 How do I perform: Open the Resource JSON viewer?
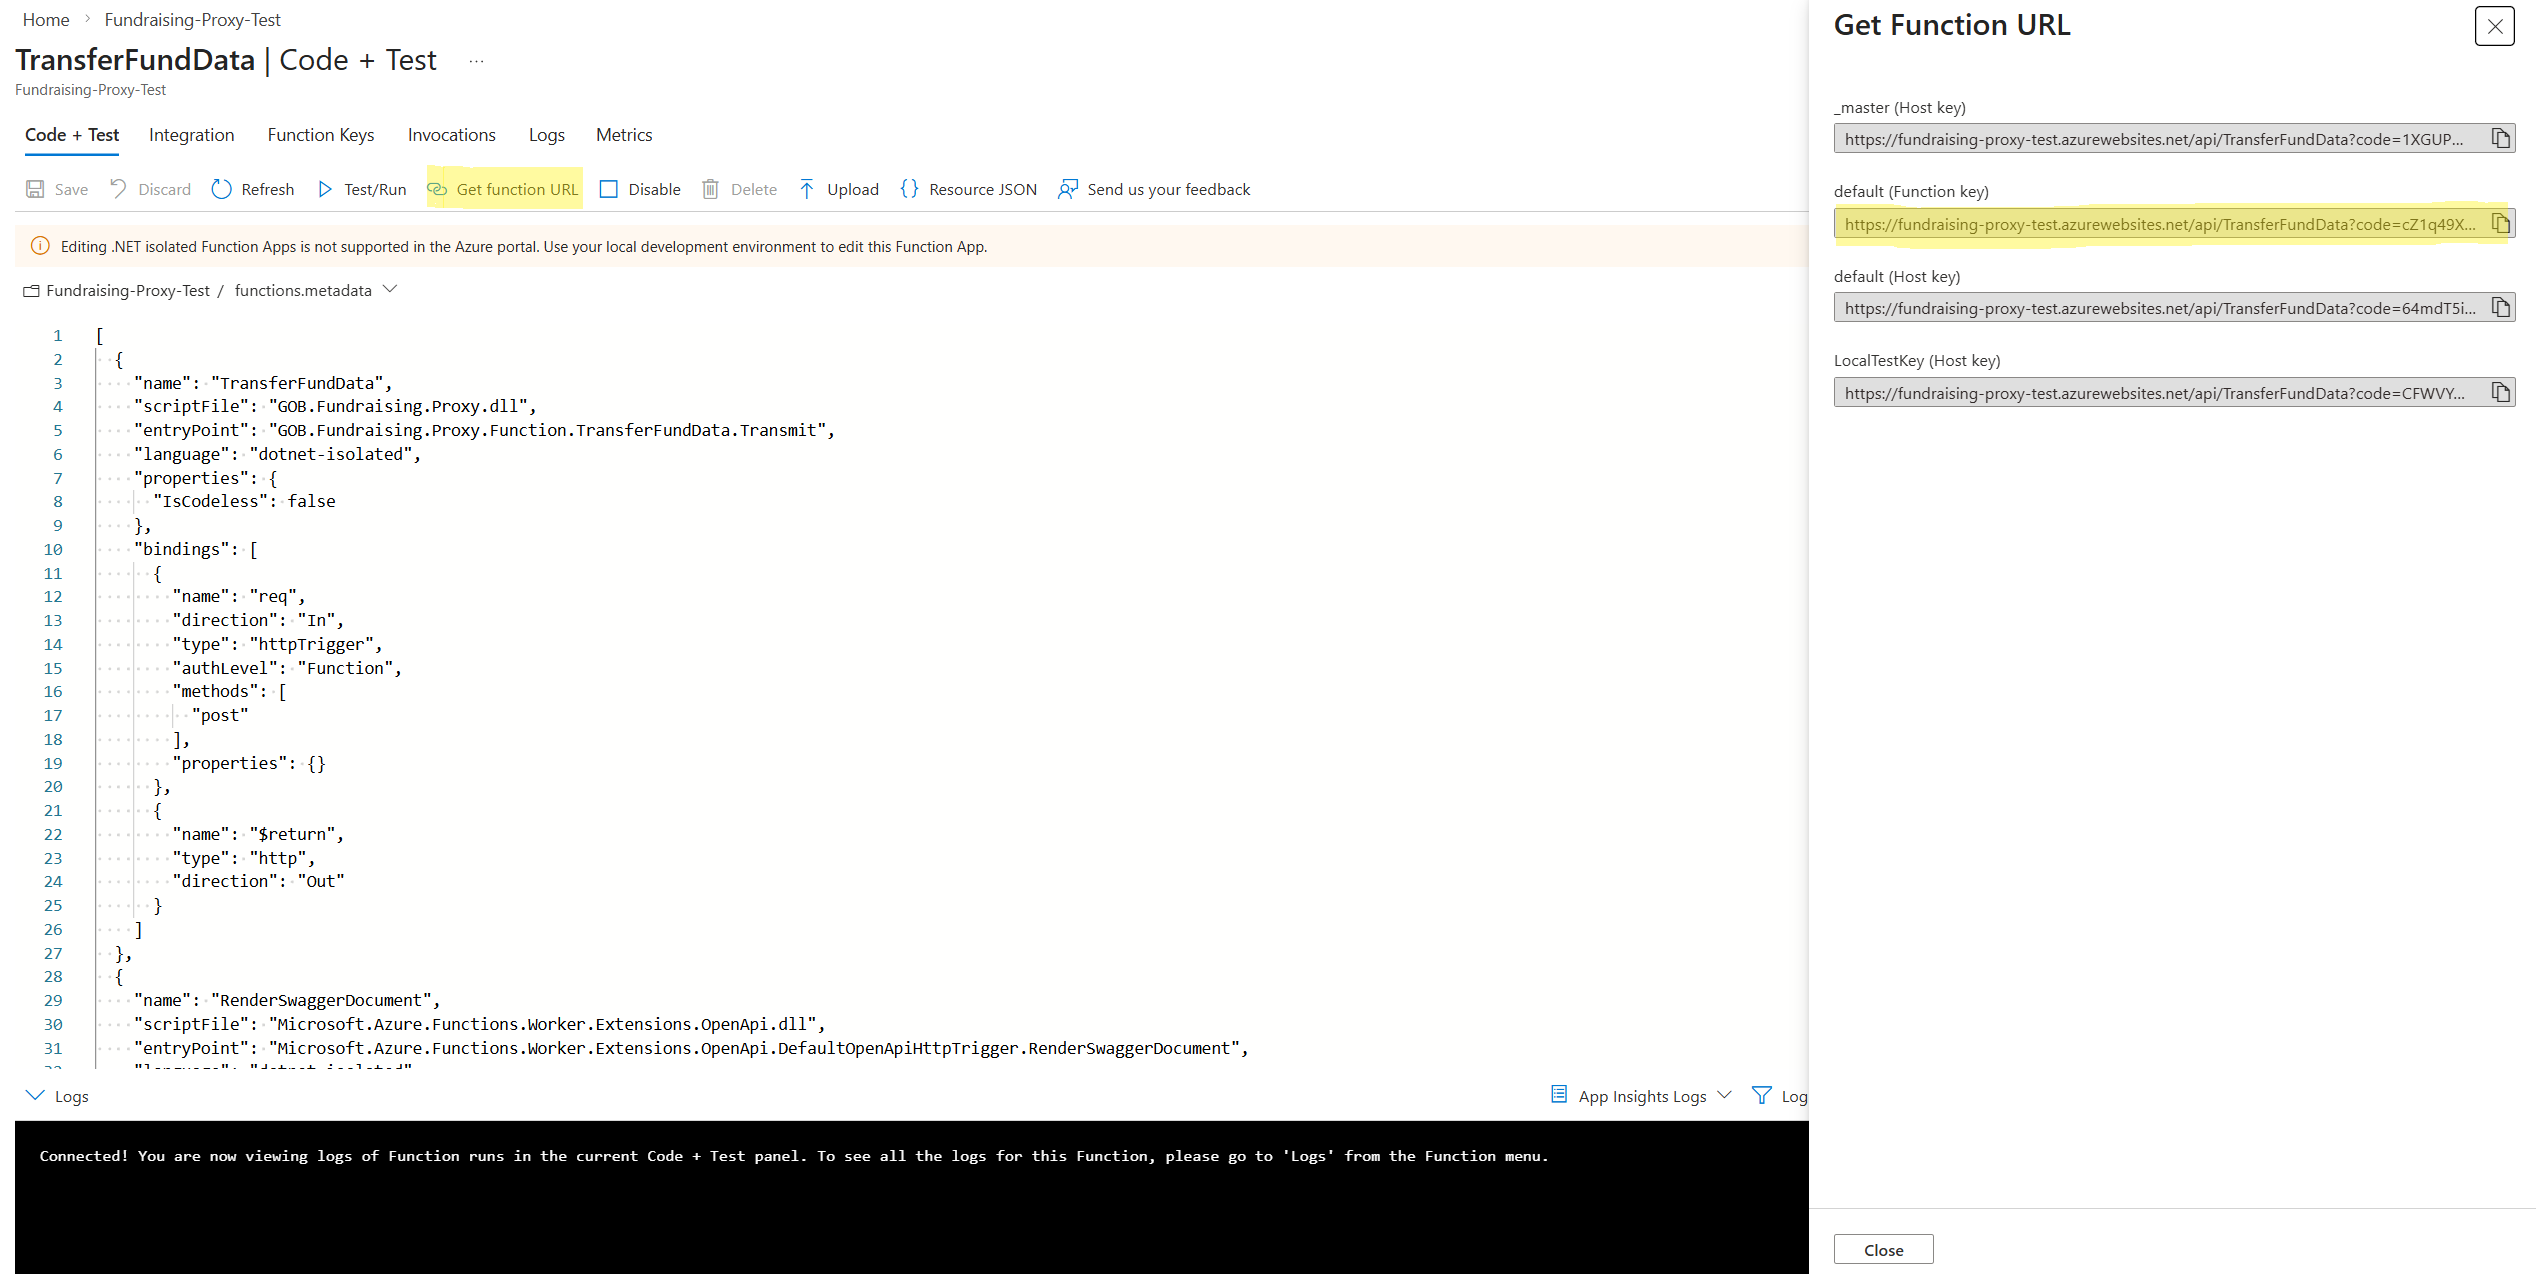(967, 189)
